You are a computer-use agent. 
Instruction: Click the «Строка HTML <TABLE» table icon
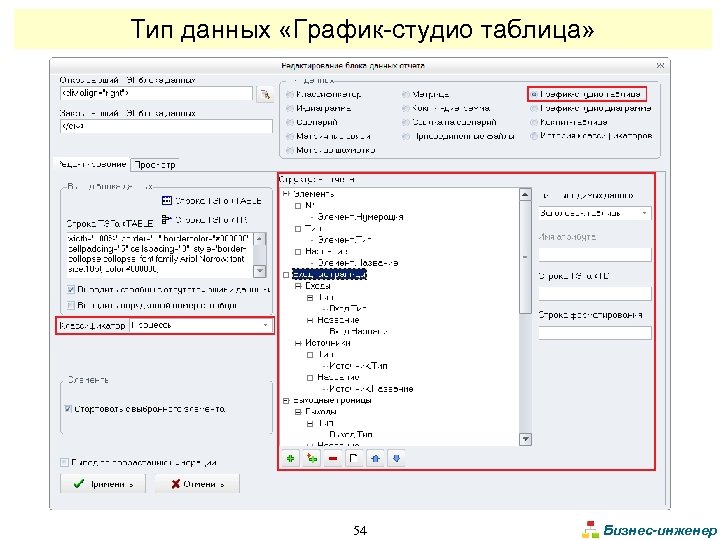(167, 201)
